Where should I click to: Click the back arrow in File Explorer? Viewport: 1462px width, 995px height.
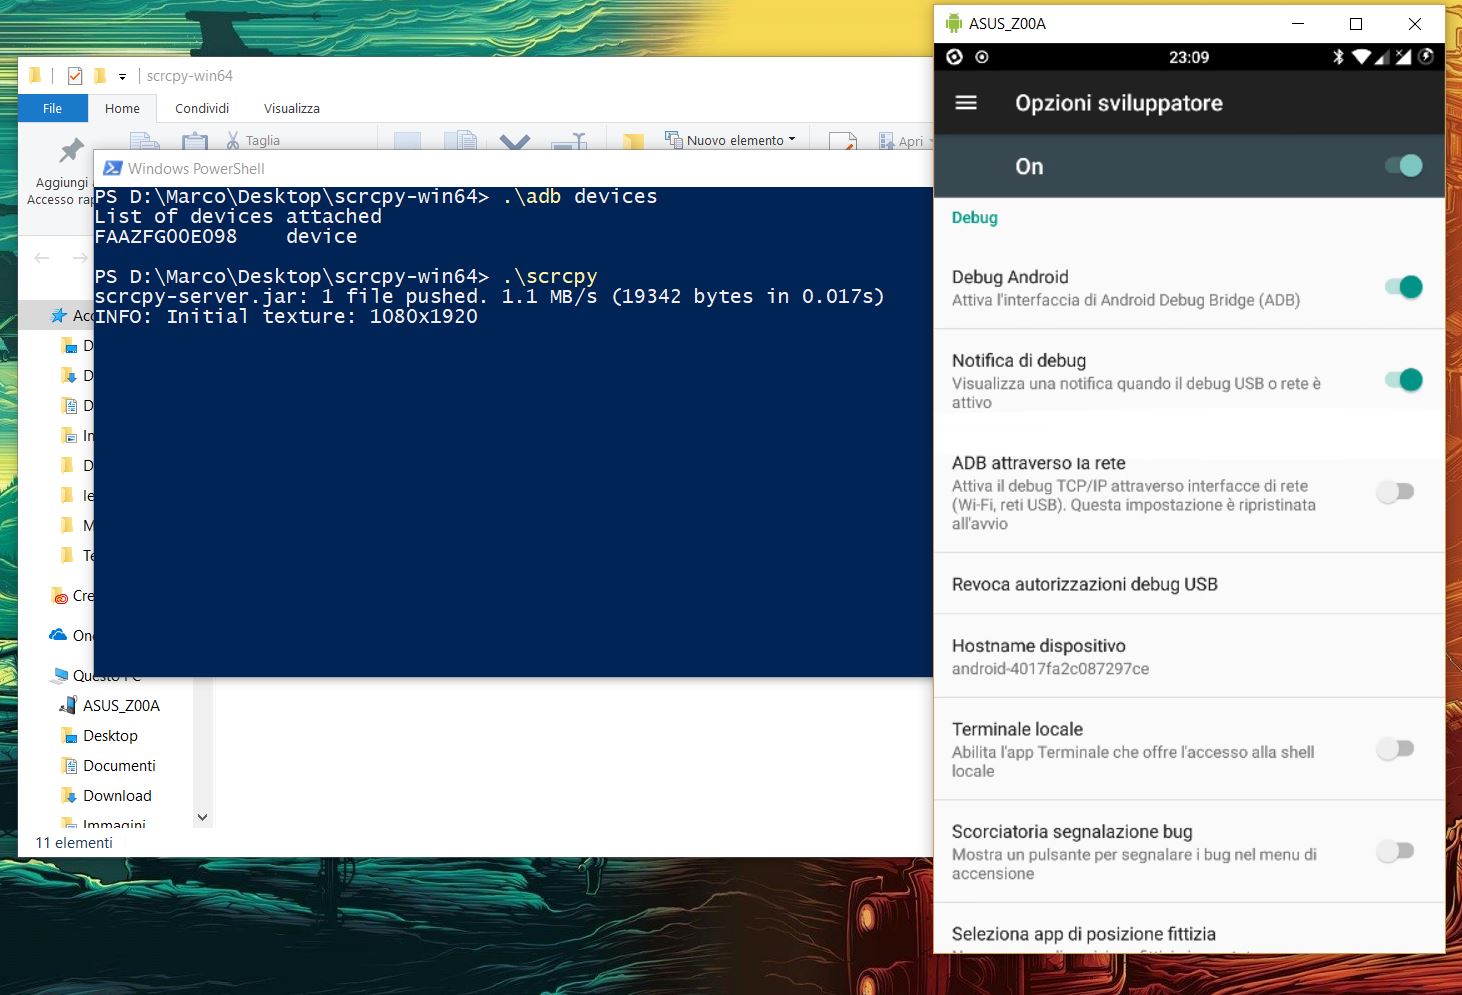coord(42,258)
